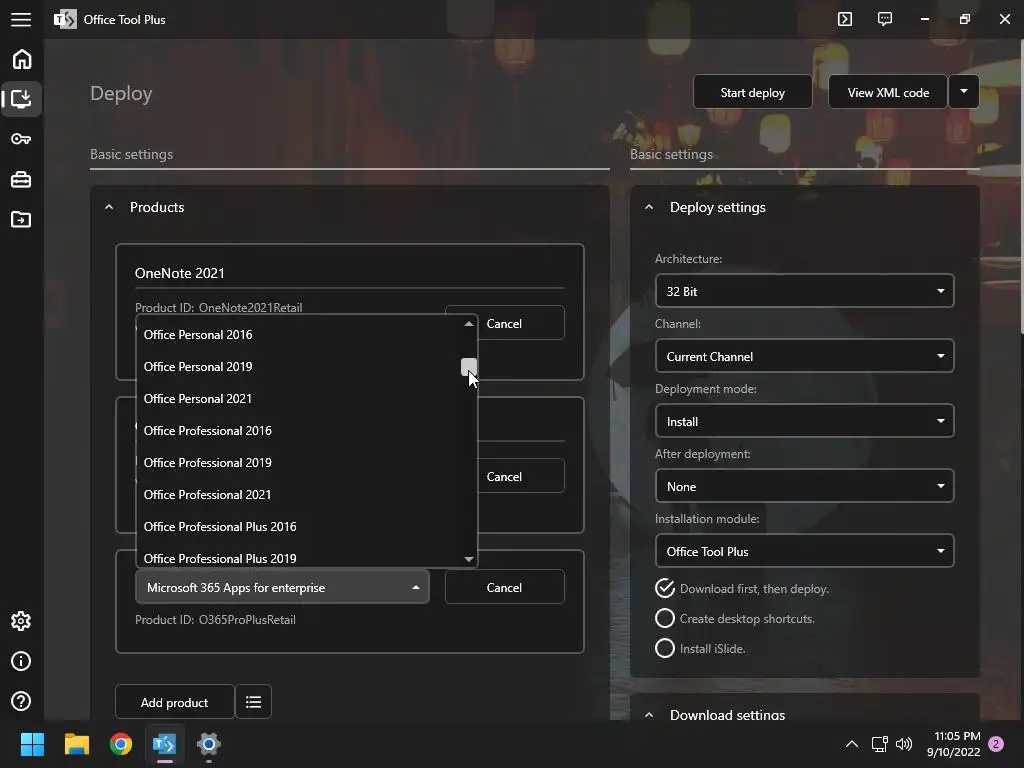
Task: Open network status in system tray
Action: pos(880,744)
